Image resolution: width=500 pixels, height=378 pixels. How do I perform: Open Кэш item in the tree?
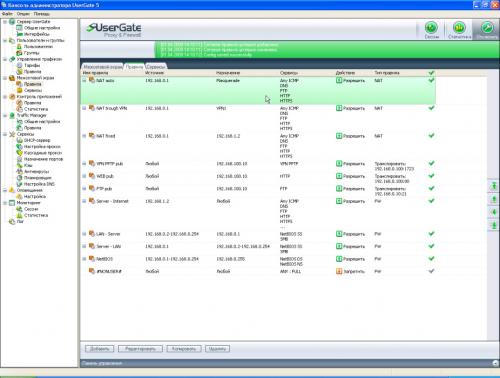click(x=28, y=165)
